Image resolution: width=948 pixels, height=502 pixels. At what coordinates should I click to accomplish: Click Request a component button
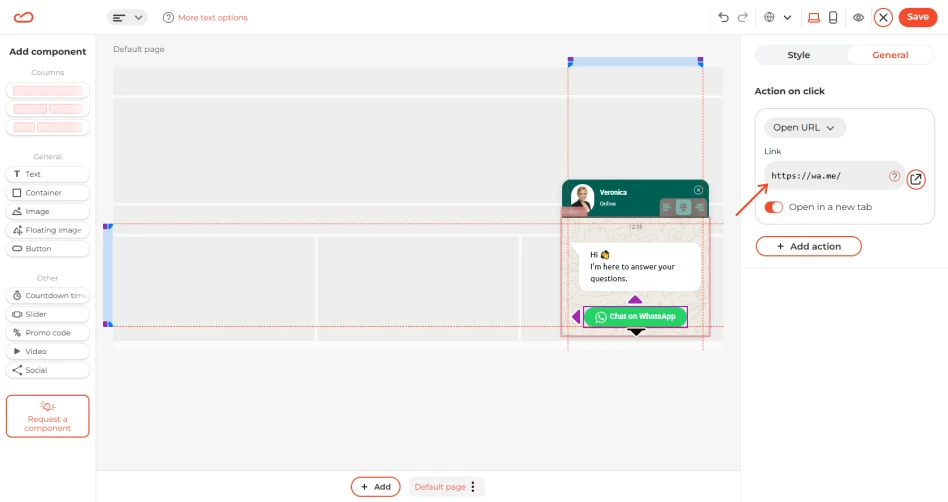(48, 416)
